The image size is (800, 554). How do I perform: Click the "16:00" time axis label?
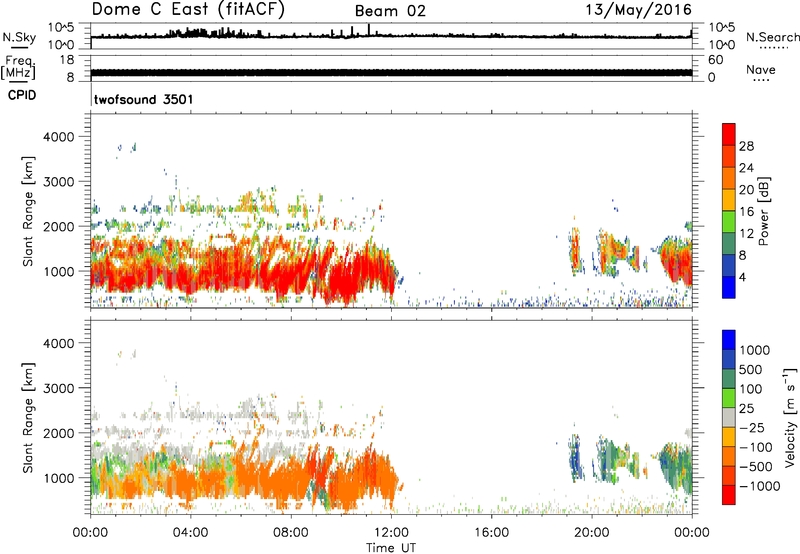[491, 533]
